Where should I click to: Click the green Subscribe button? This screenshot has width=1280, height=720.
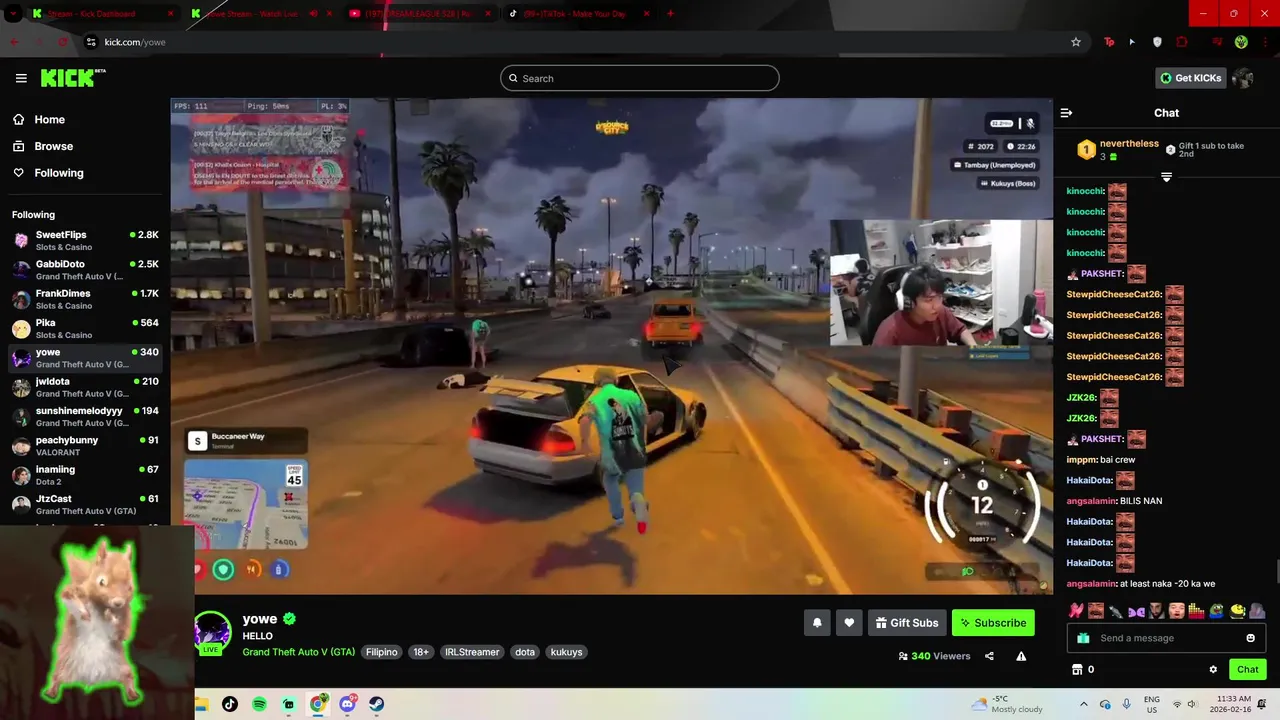pos(993,623)
